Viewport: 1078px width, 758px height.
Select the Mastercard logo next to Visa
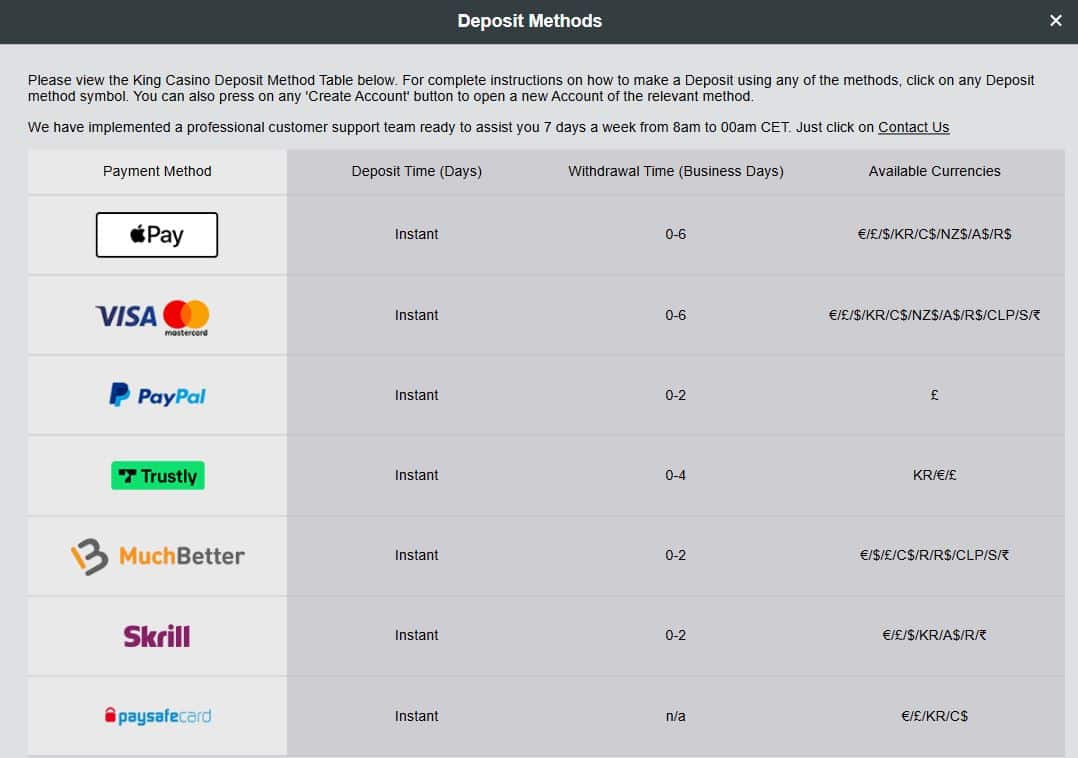click(187, 315)
